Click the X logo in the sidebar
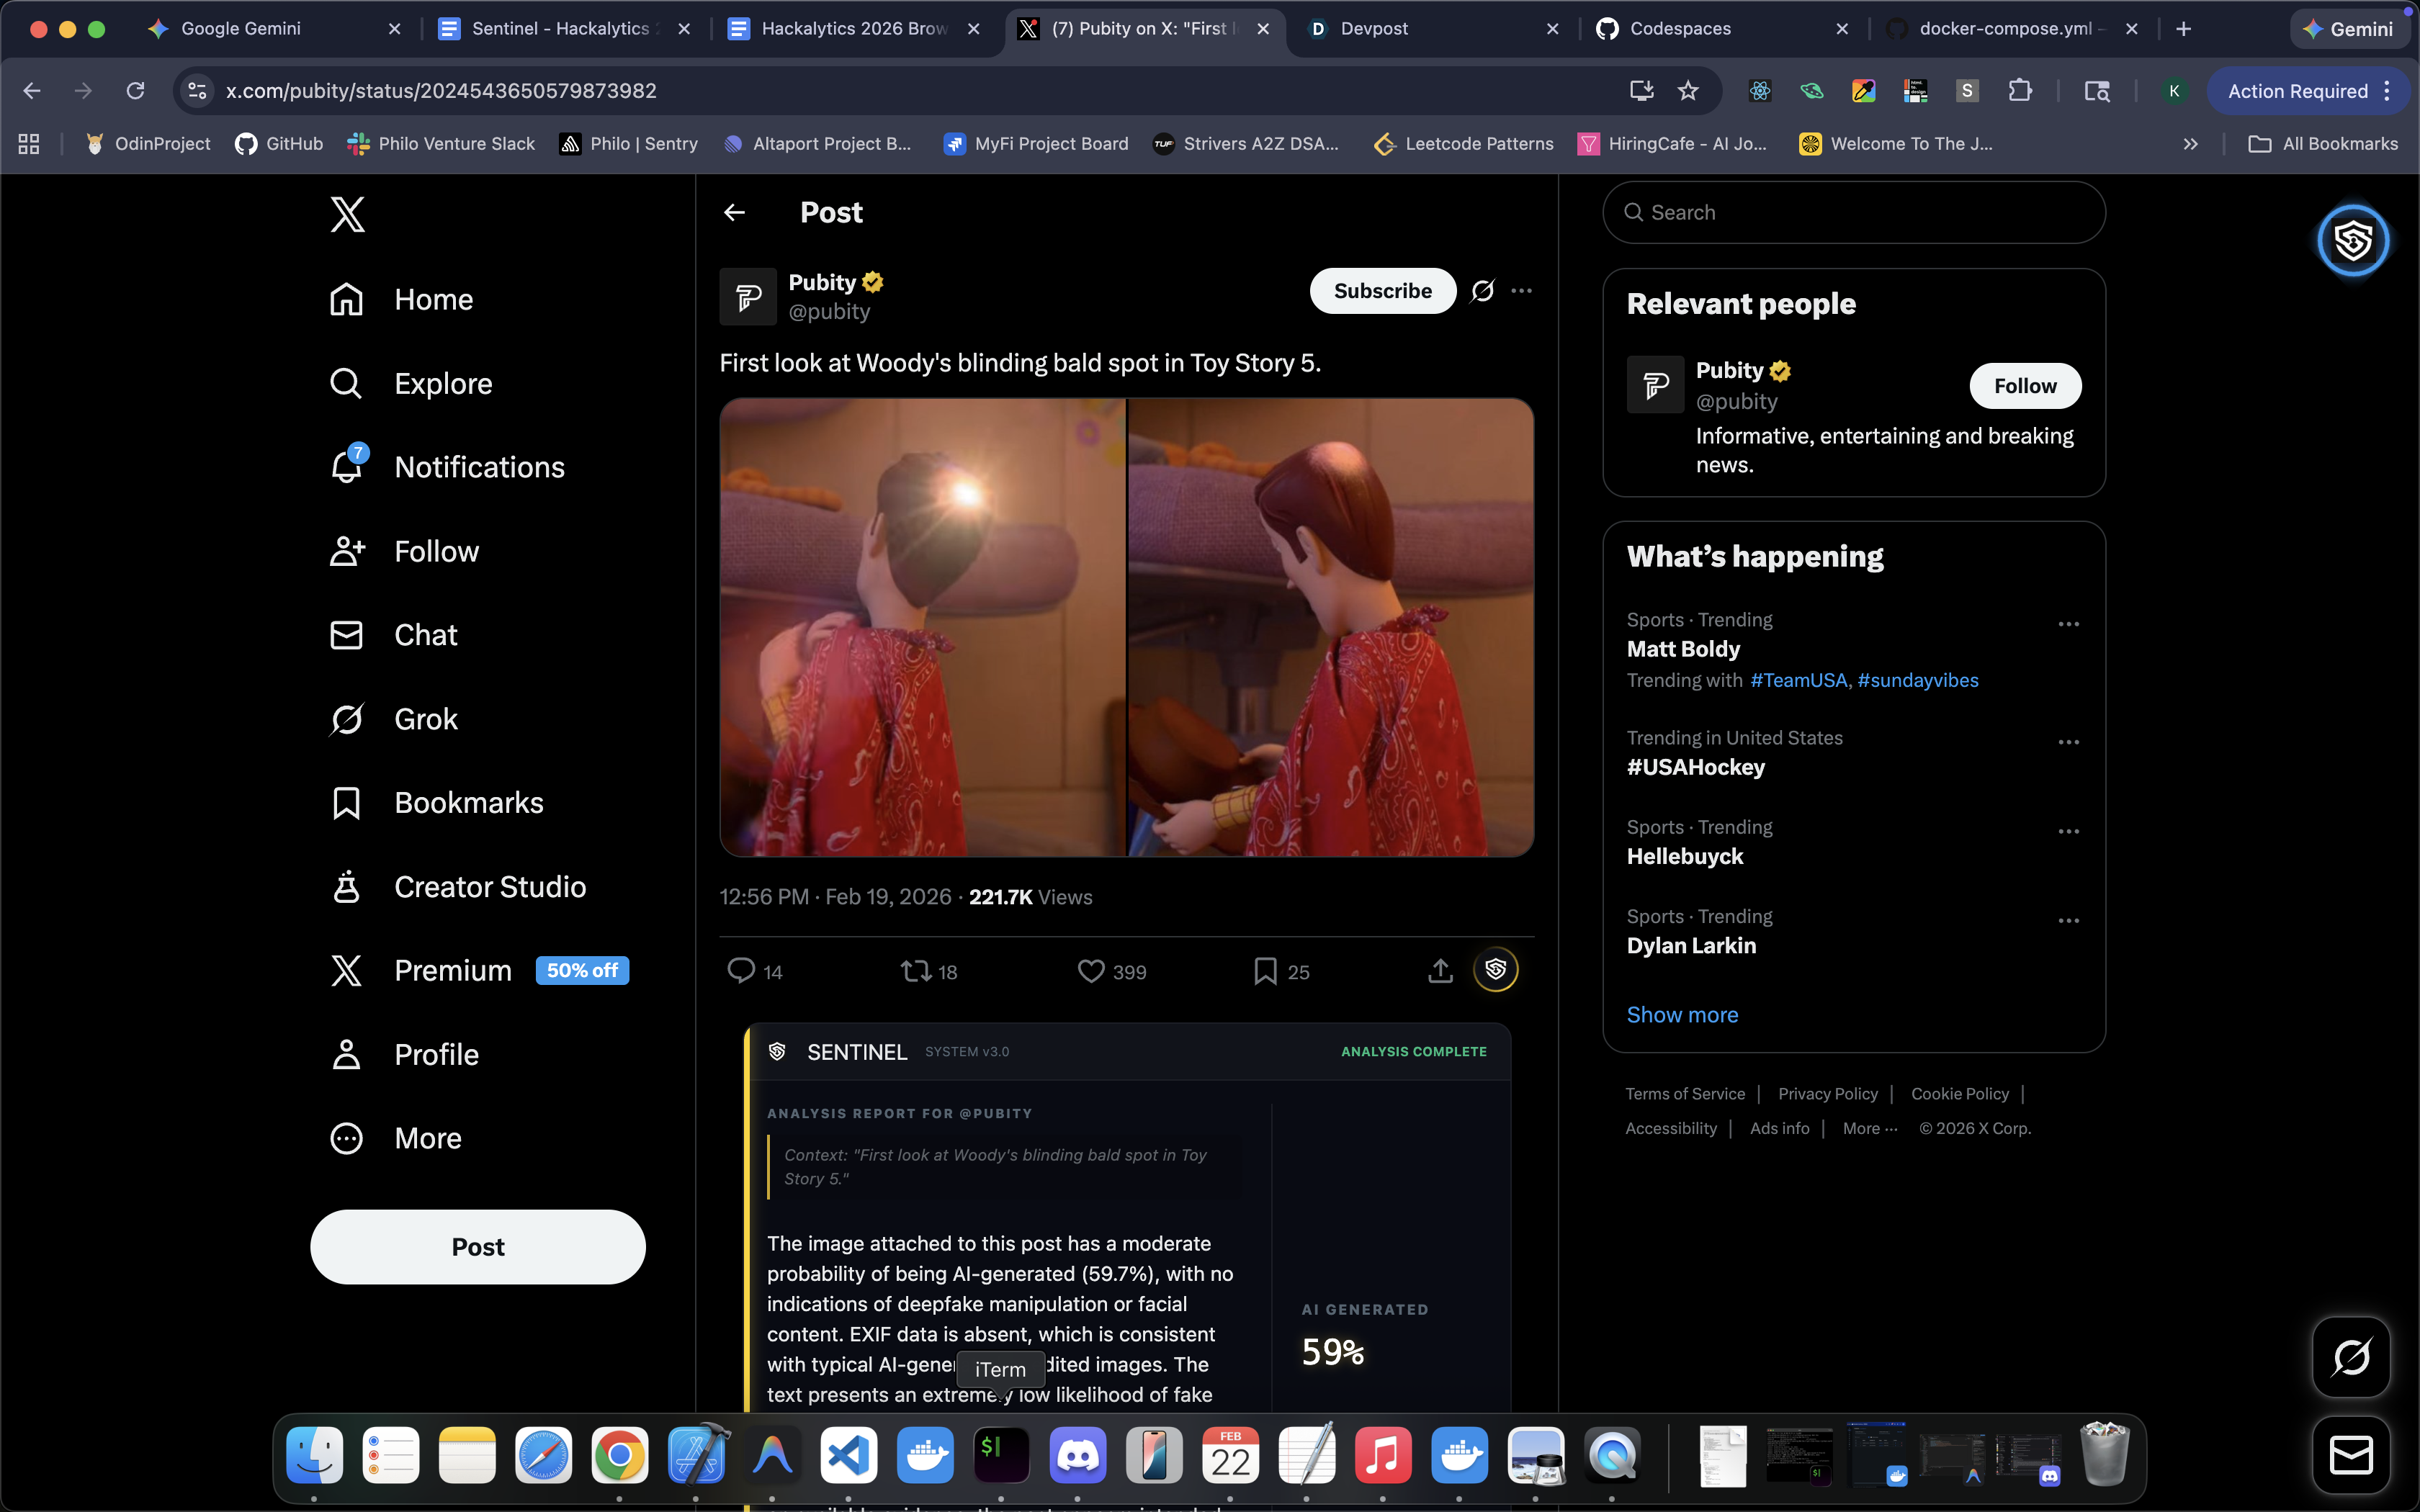The image size is (2420, 1512). [347, 214]
